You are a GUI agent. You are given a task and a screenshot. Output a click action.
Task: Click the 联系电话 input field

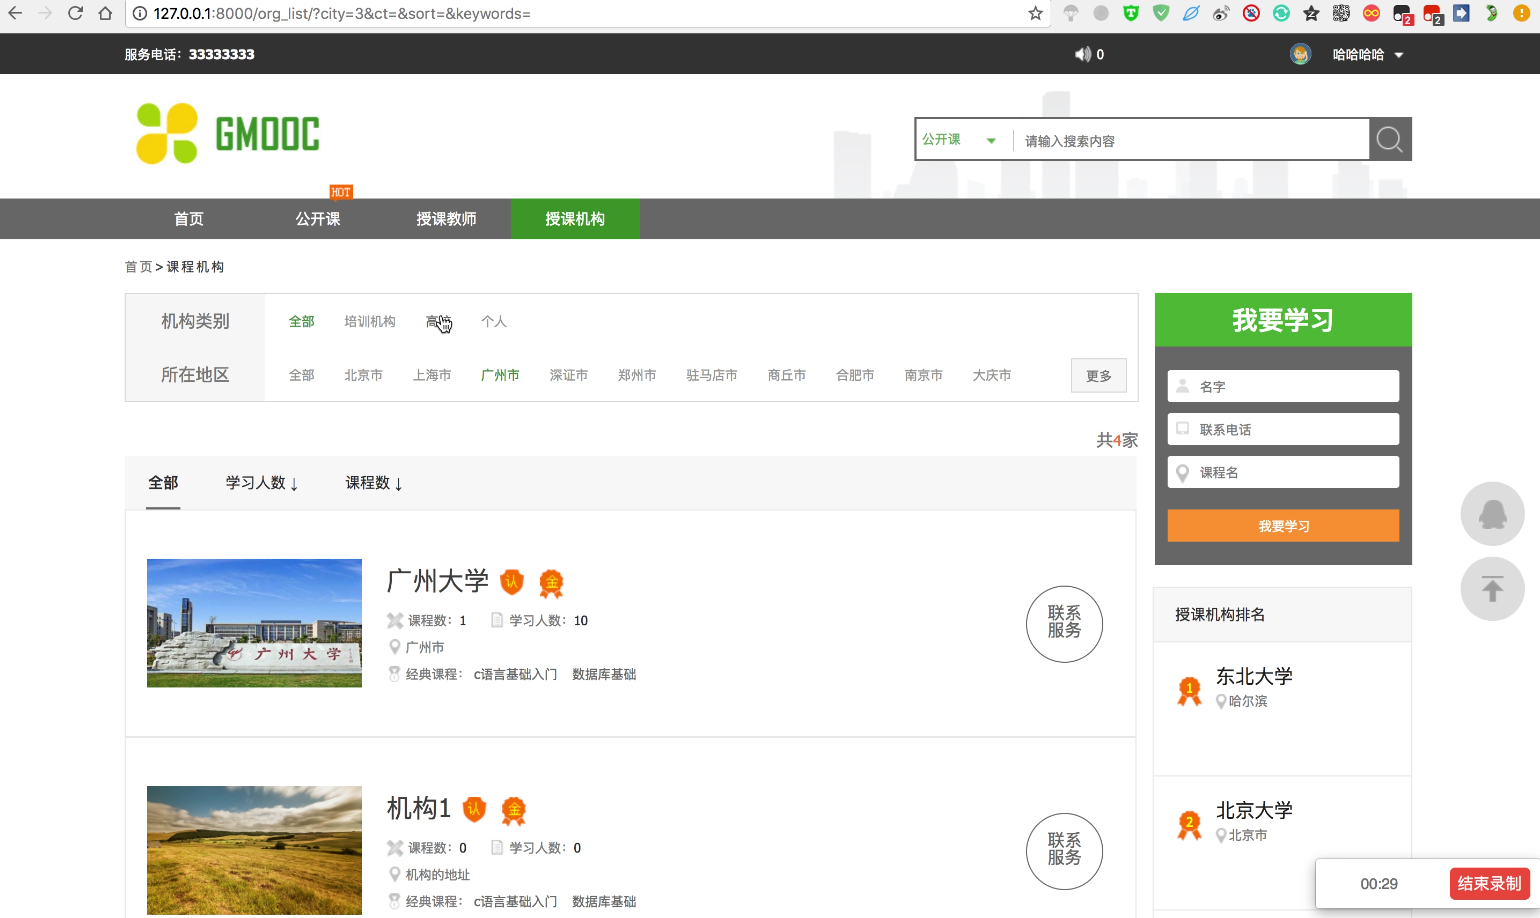click(x=1283, y=429)
